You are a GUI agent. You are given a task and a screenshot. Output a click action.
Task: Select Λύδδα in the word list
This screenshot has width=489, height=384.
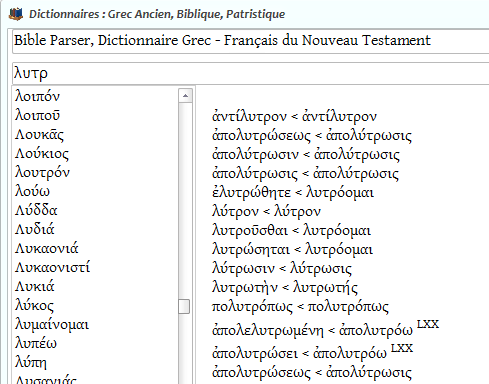[36, 210]
